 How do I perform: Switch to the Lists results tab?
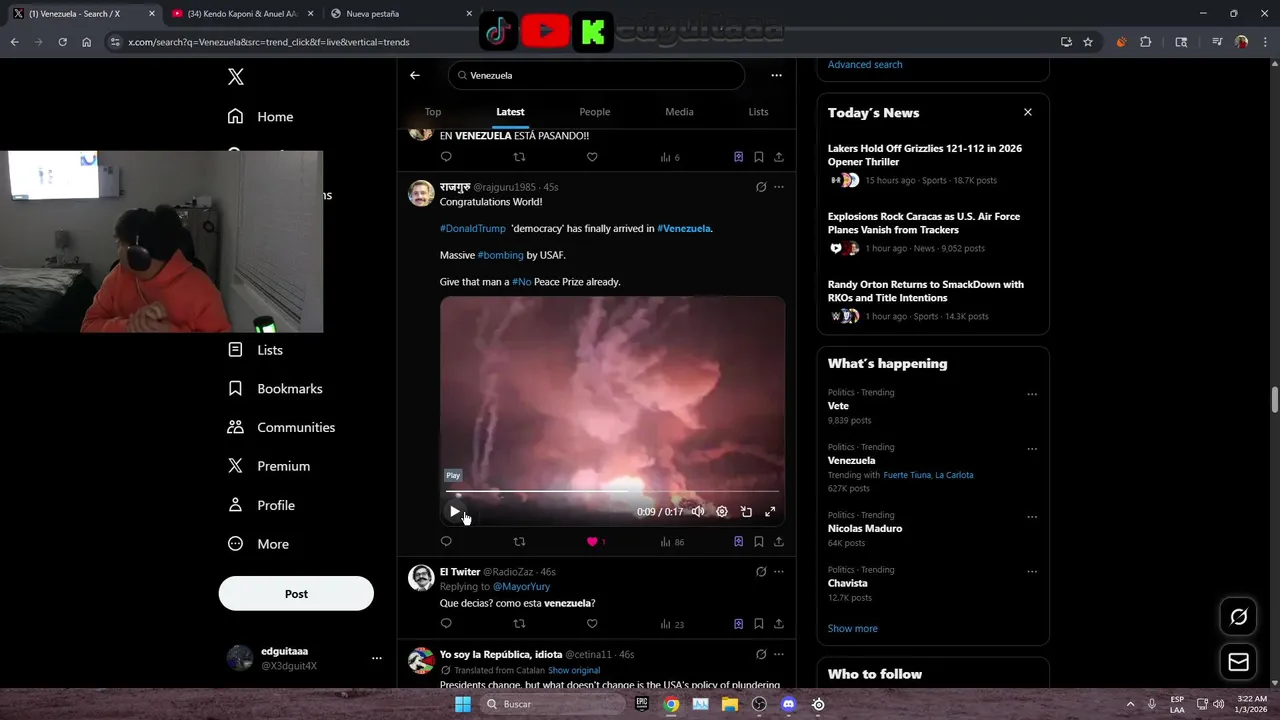pyautogui.click(x=759, y=112)
